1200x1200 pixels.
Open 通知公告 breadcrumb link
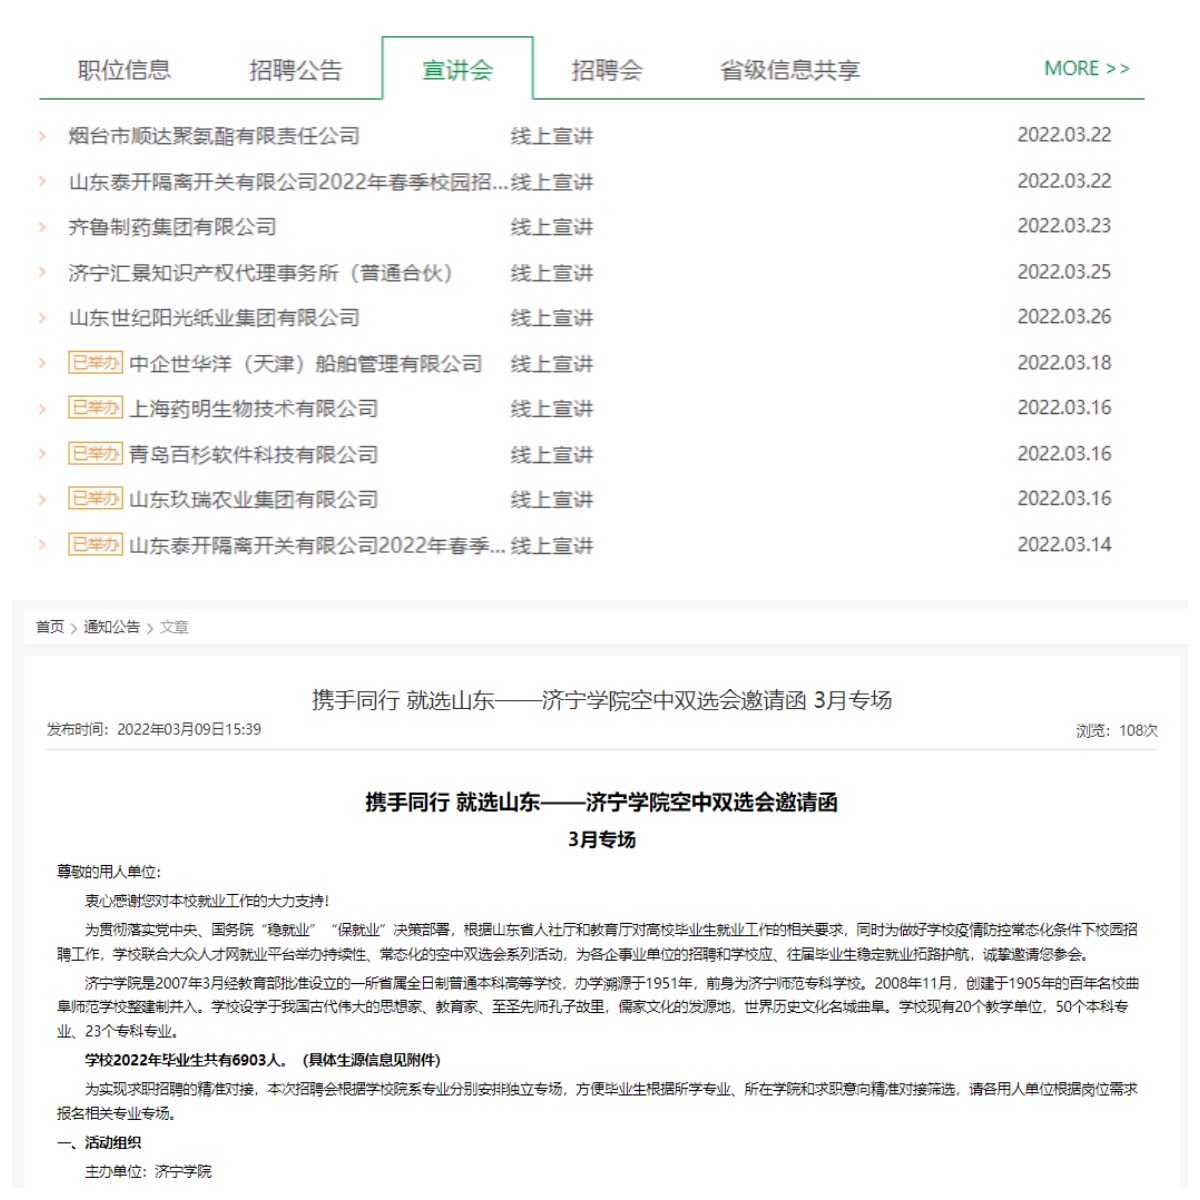112,627
